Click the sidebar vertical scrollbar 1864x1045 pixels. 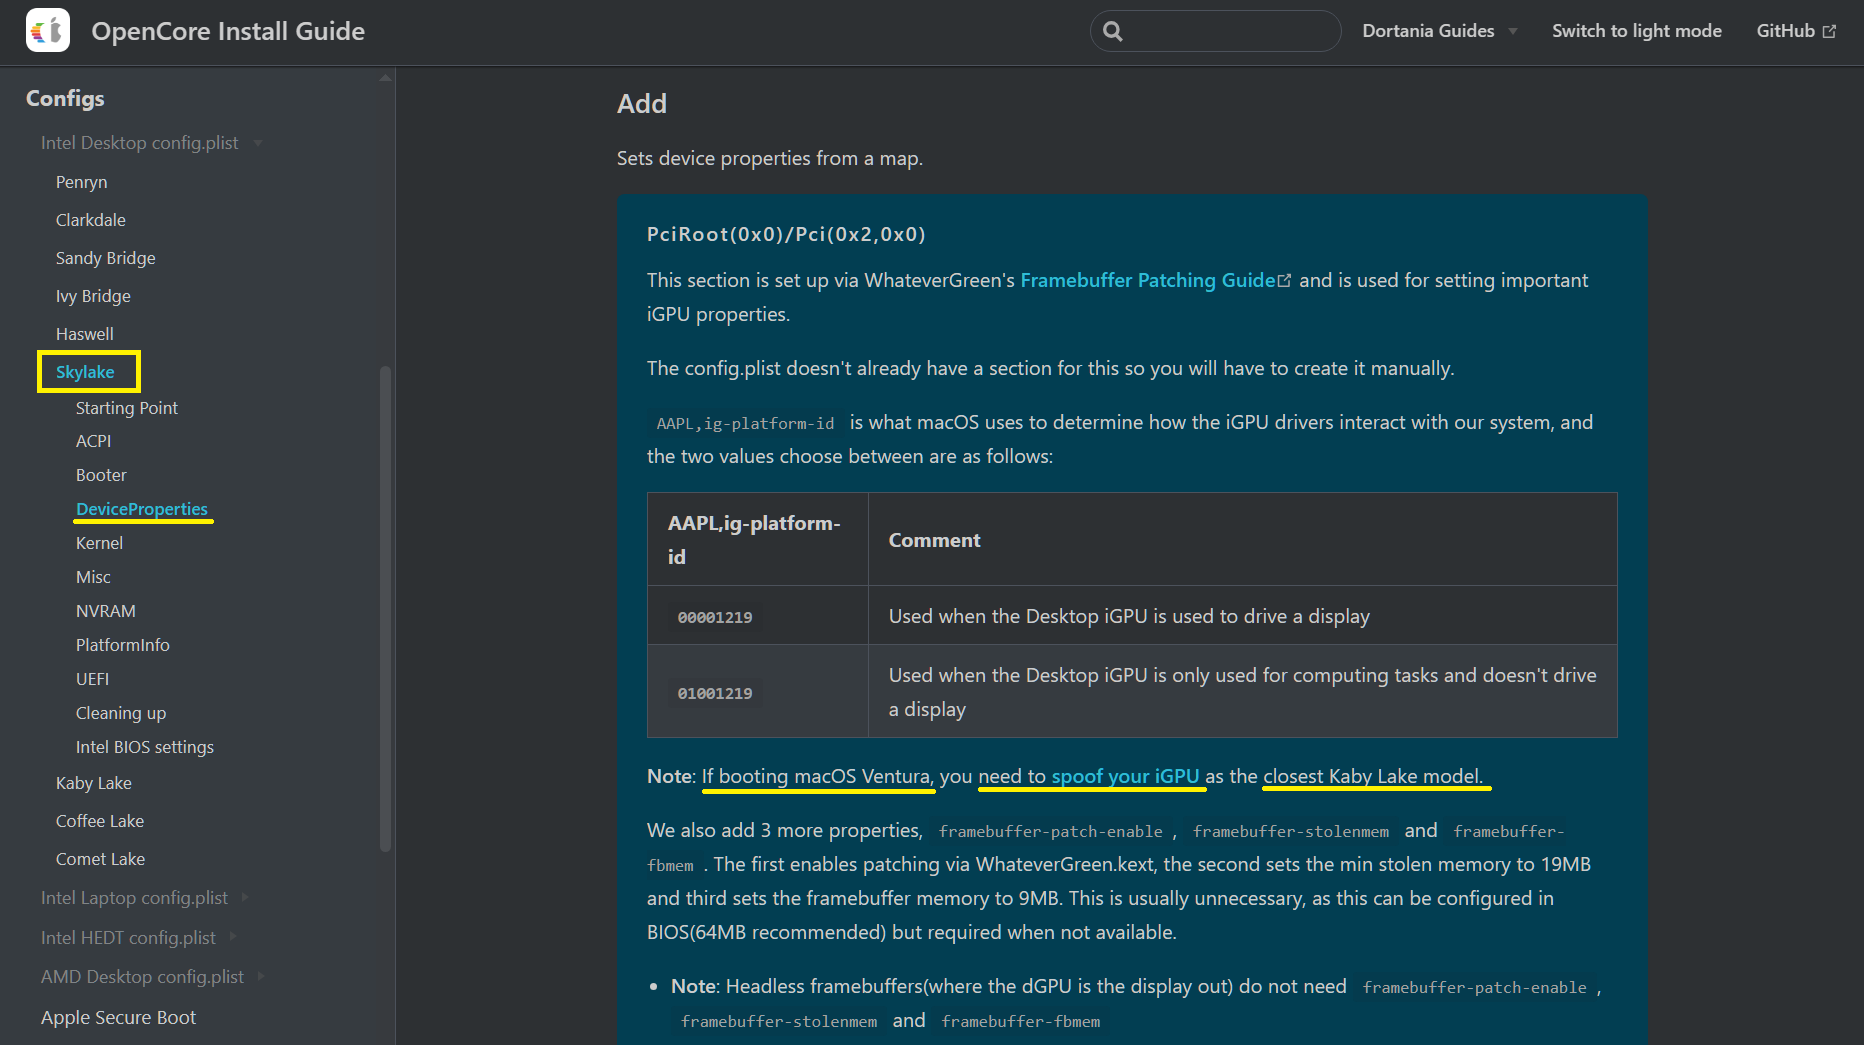click(x=385, y=610)
